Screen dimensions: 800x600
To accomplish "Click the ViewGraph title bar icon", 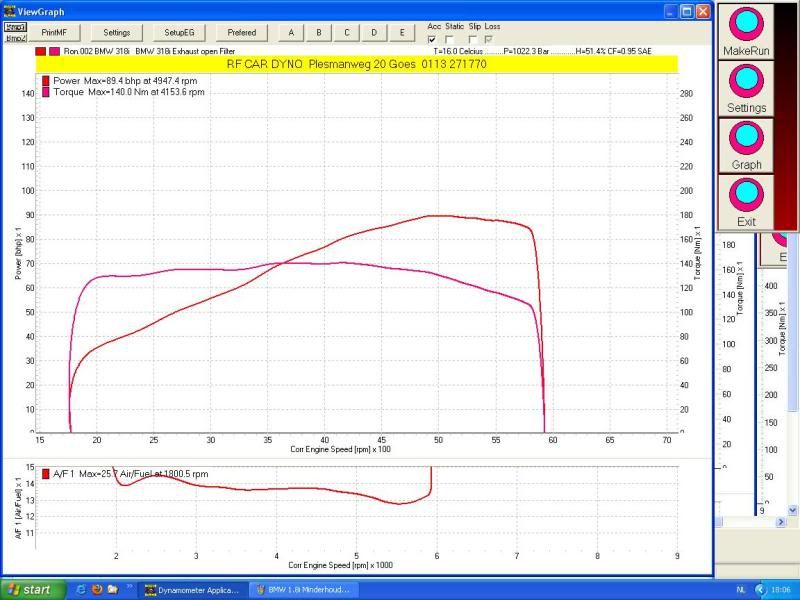I will [9, 11].
